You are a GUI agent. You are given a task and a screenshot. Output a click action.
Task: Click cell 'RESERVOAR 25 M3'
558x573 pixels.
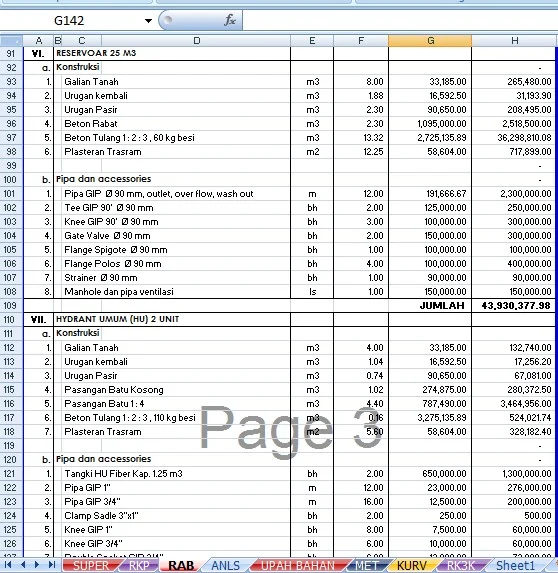(96, 53)
